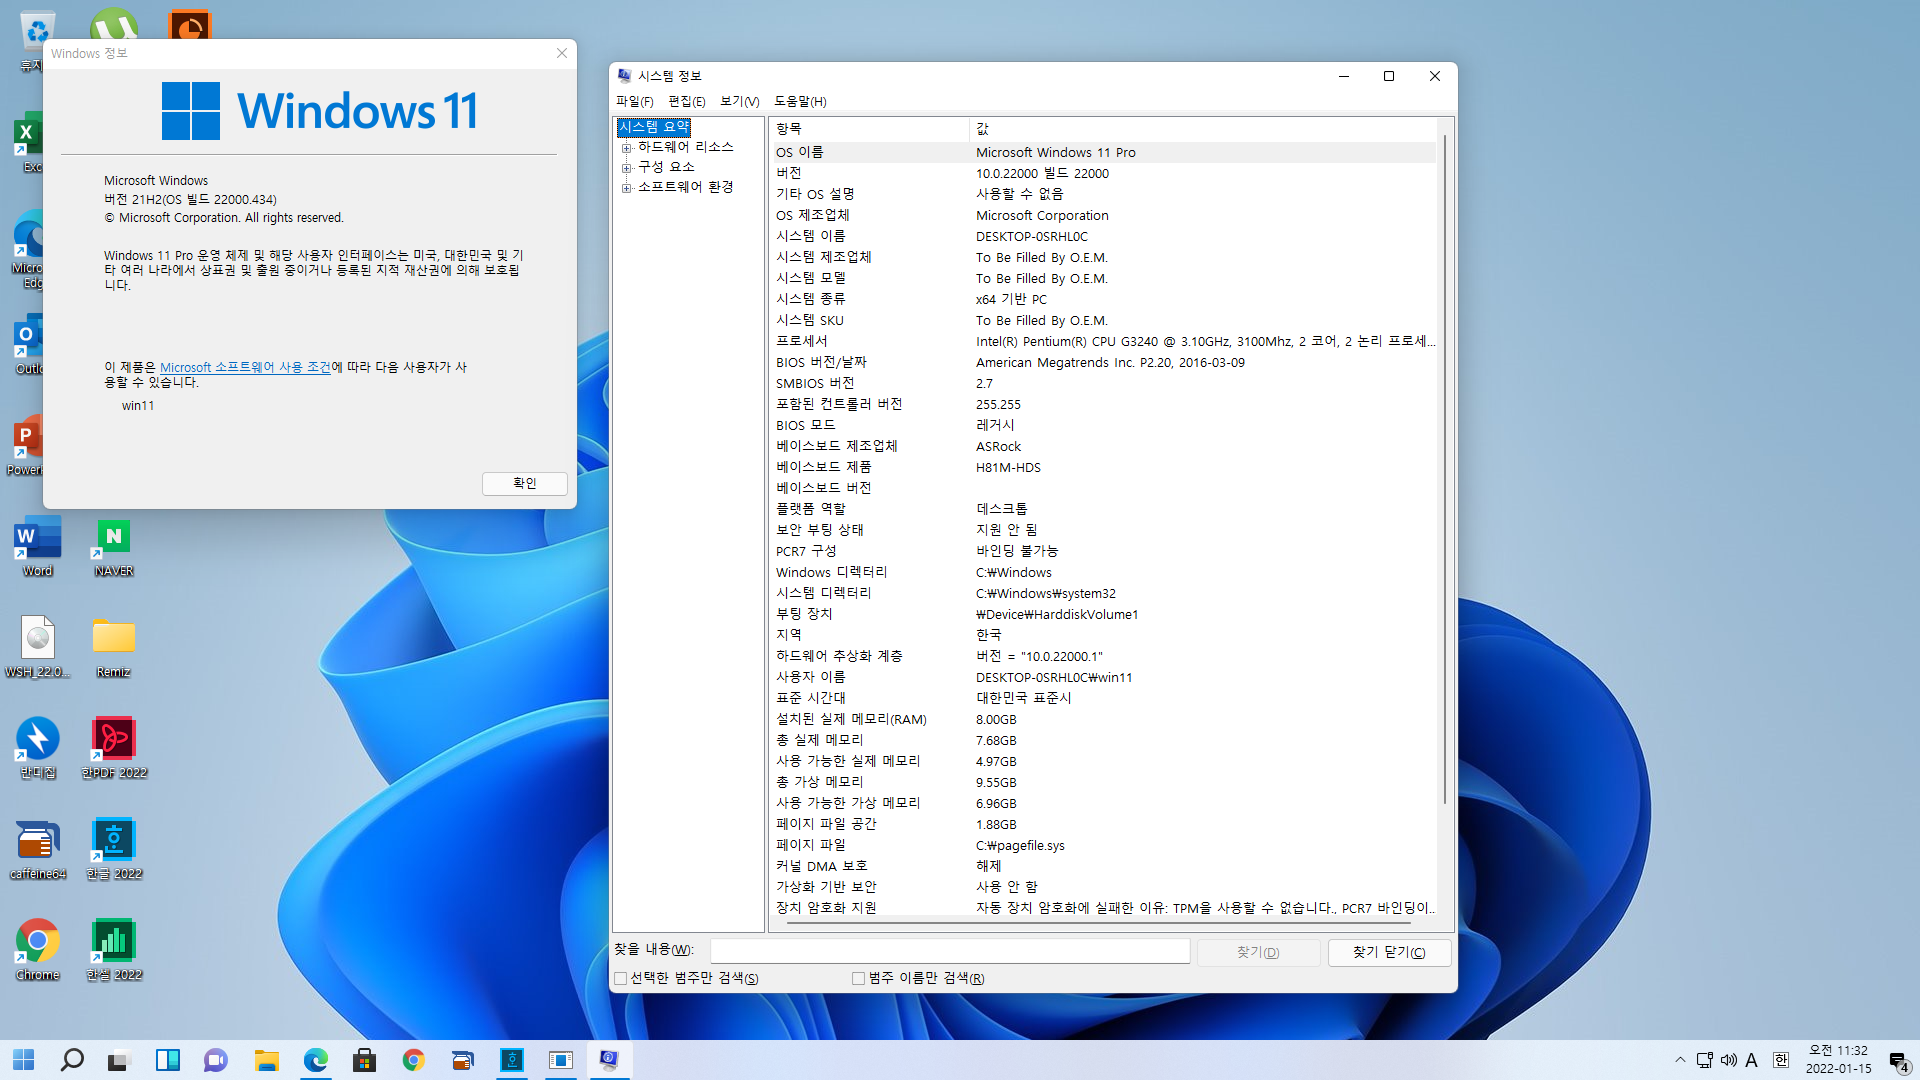Open Task View on the taskbar
1920x1080 pixels.
pos(120,1060)
